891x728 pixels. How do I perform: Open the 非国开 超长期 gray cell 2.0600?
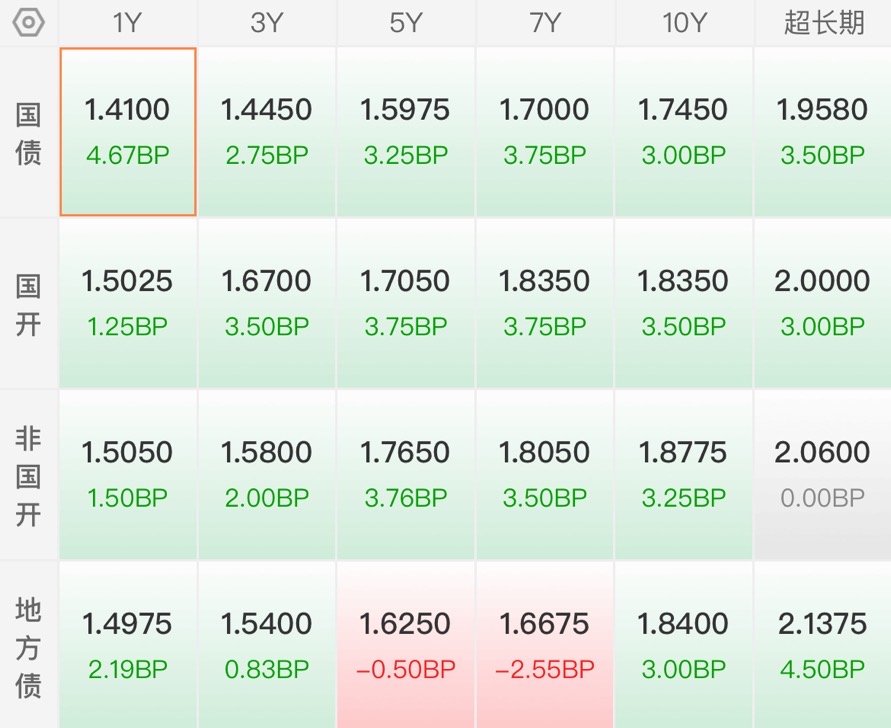pos(823,475)
